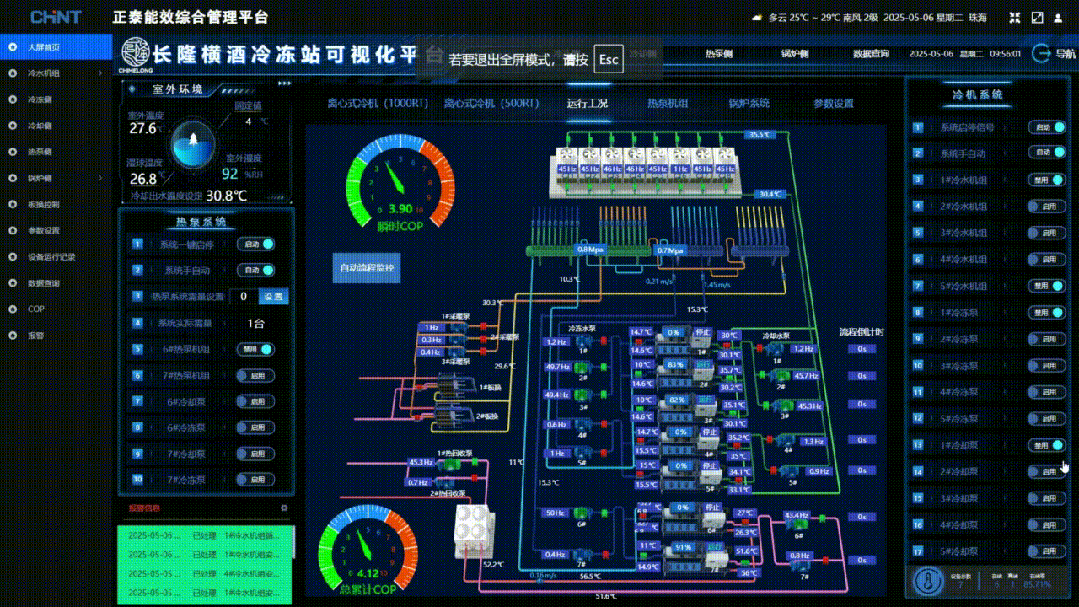Open 锅炉侧 in top navigation

tap(794, 54)
